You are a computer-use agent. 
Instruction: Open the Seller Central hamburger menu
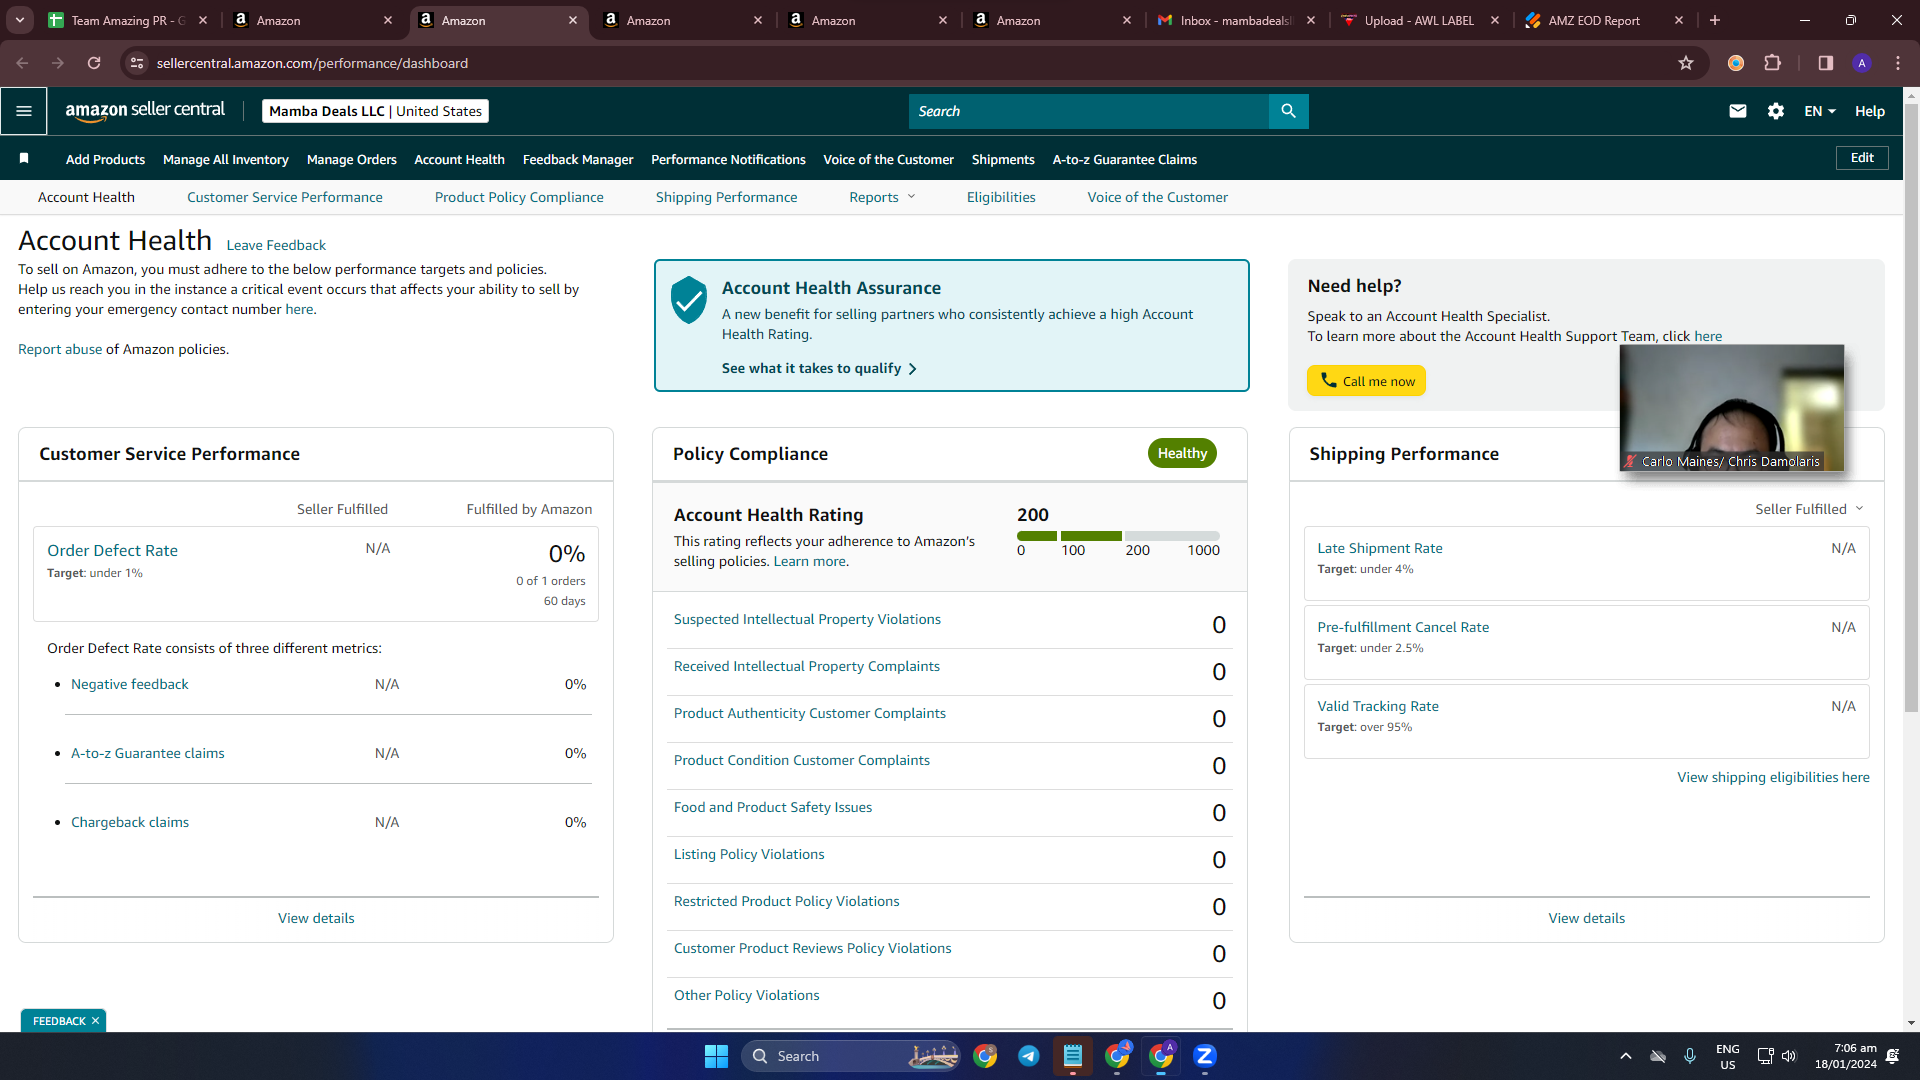point(24,111)
